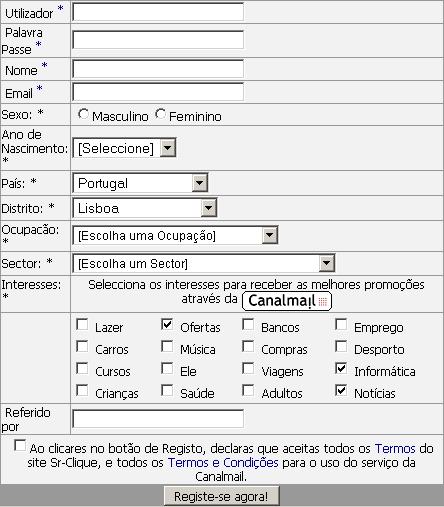Focus the Referido por text field
This screenshot has height=507, width=444.
[158, 419]
